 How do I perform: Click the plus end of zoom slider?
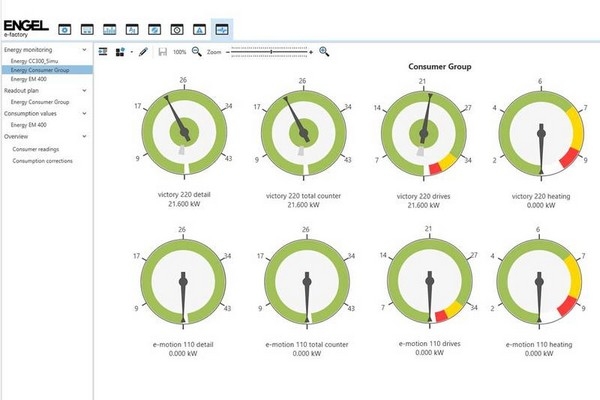(311, 52)
